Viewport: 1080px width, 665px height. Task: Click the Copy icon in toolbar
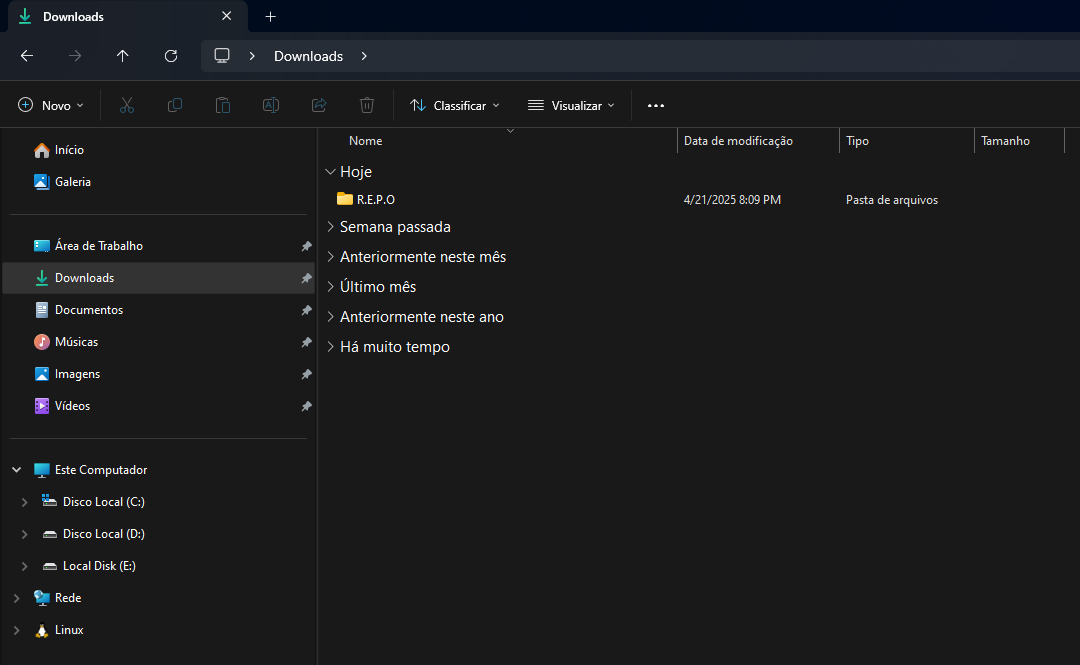pyautogui.click(x=175, y=105)
